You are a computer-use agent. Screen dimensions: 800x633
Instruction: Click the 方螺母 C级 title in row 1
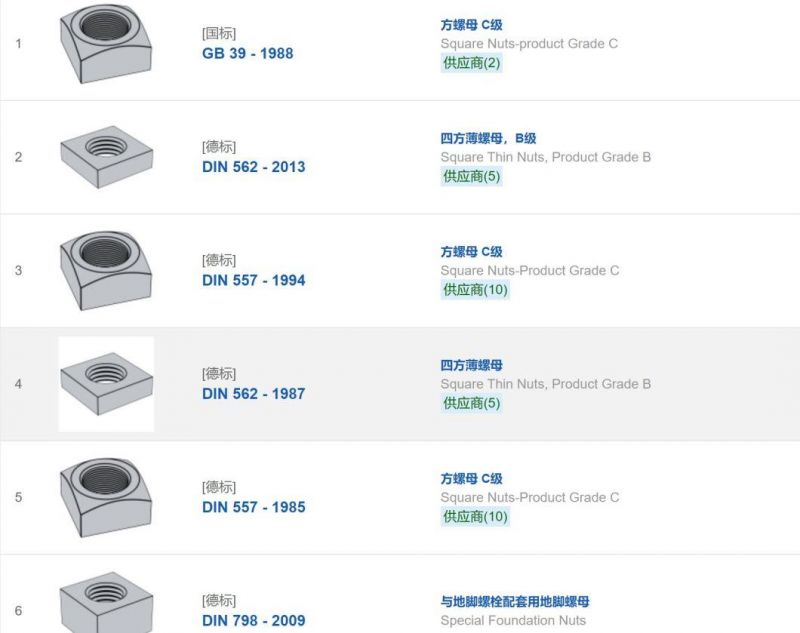(471, 24)
